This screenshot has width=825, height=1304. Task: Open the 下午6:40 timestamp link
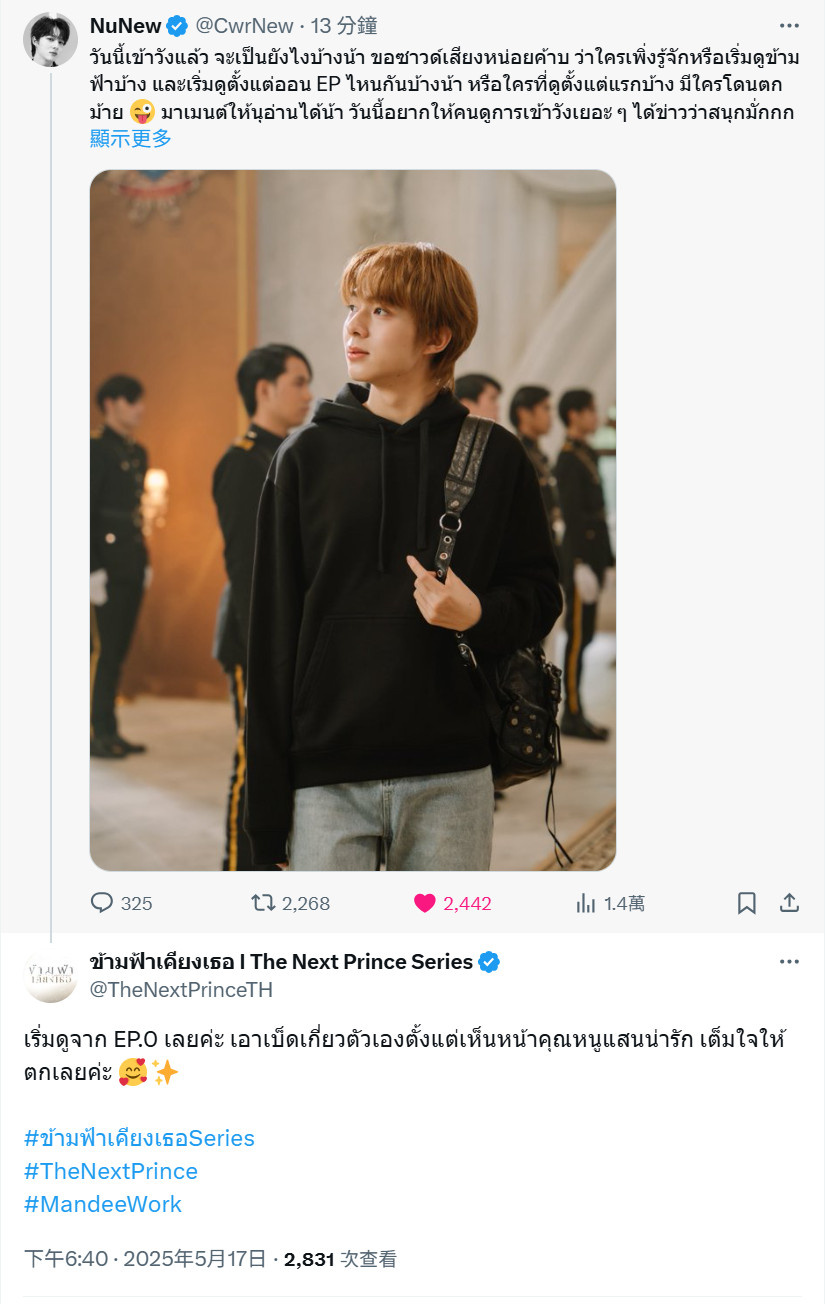coord(65,1259)
